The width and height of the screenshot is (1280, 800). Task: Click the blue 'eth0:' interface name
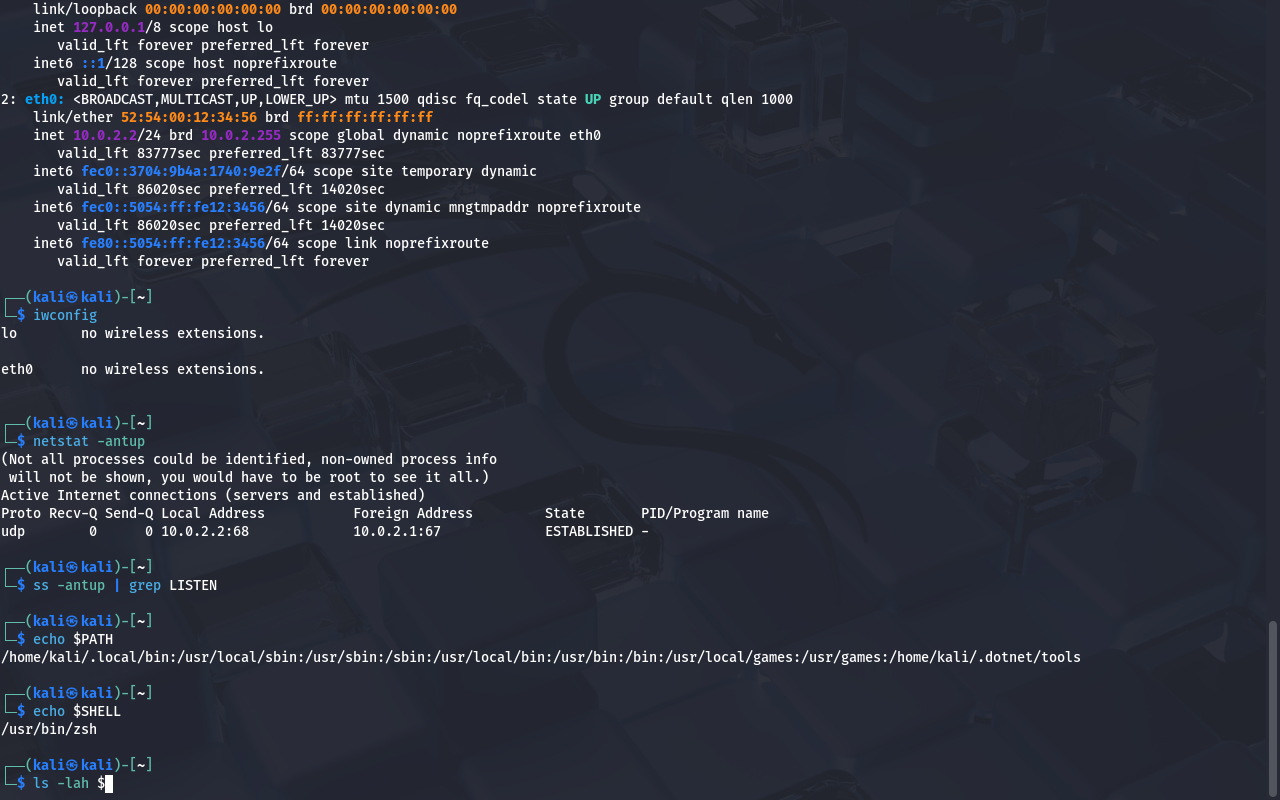[45, 99]
